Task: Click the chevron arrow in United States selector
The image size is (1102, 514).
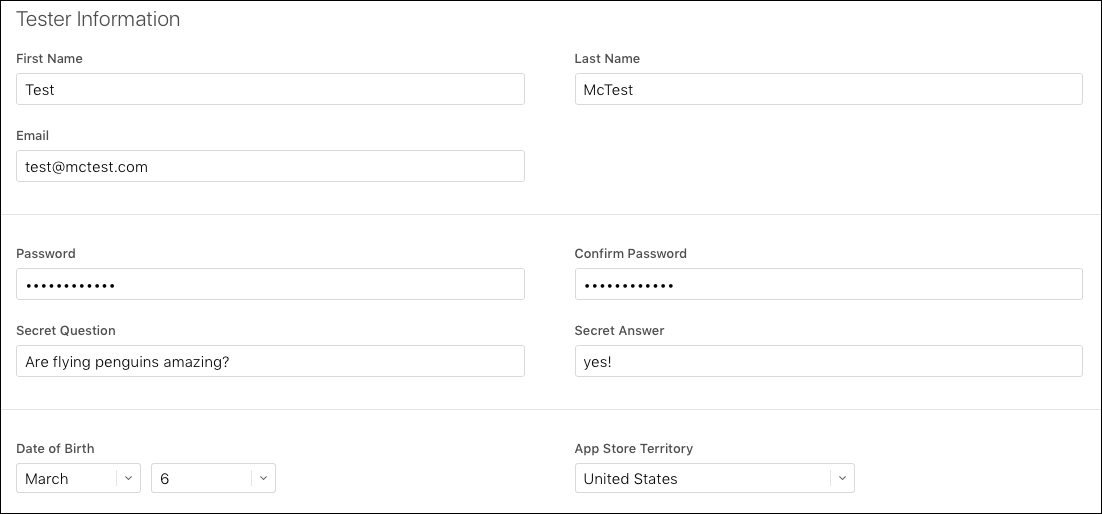Action: coord(842,478)
